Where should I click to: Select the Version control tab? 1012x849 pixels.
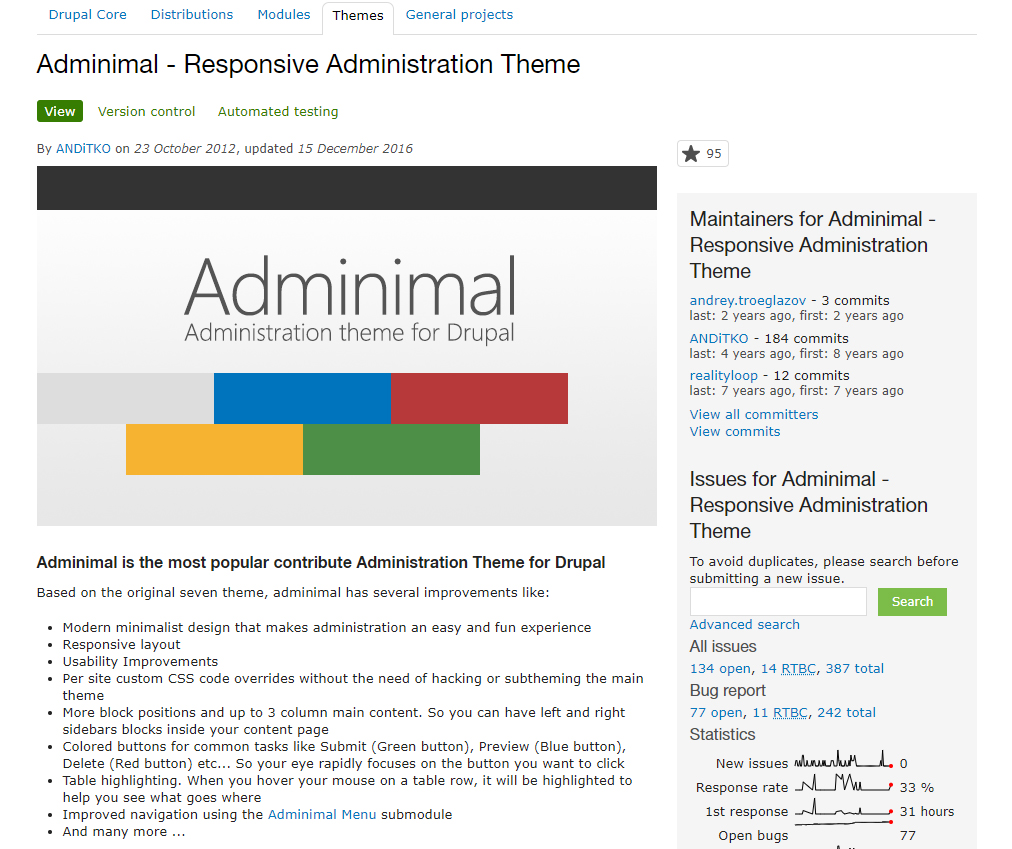point(146,112)
